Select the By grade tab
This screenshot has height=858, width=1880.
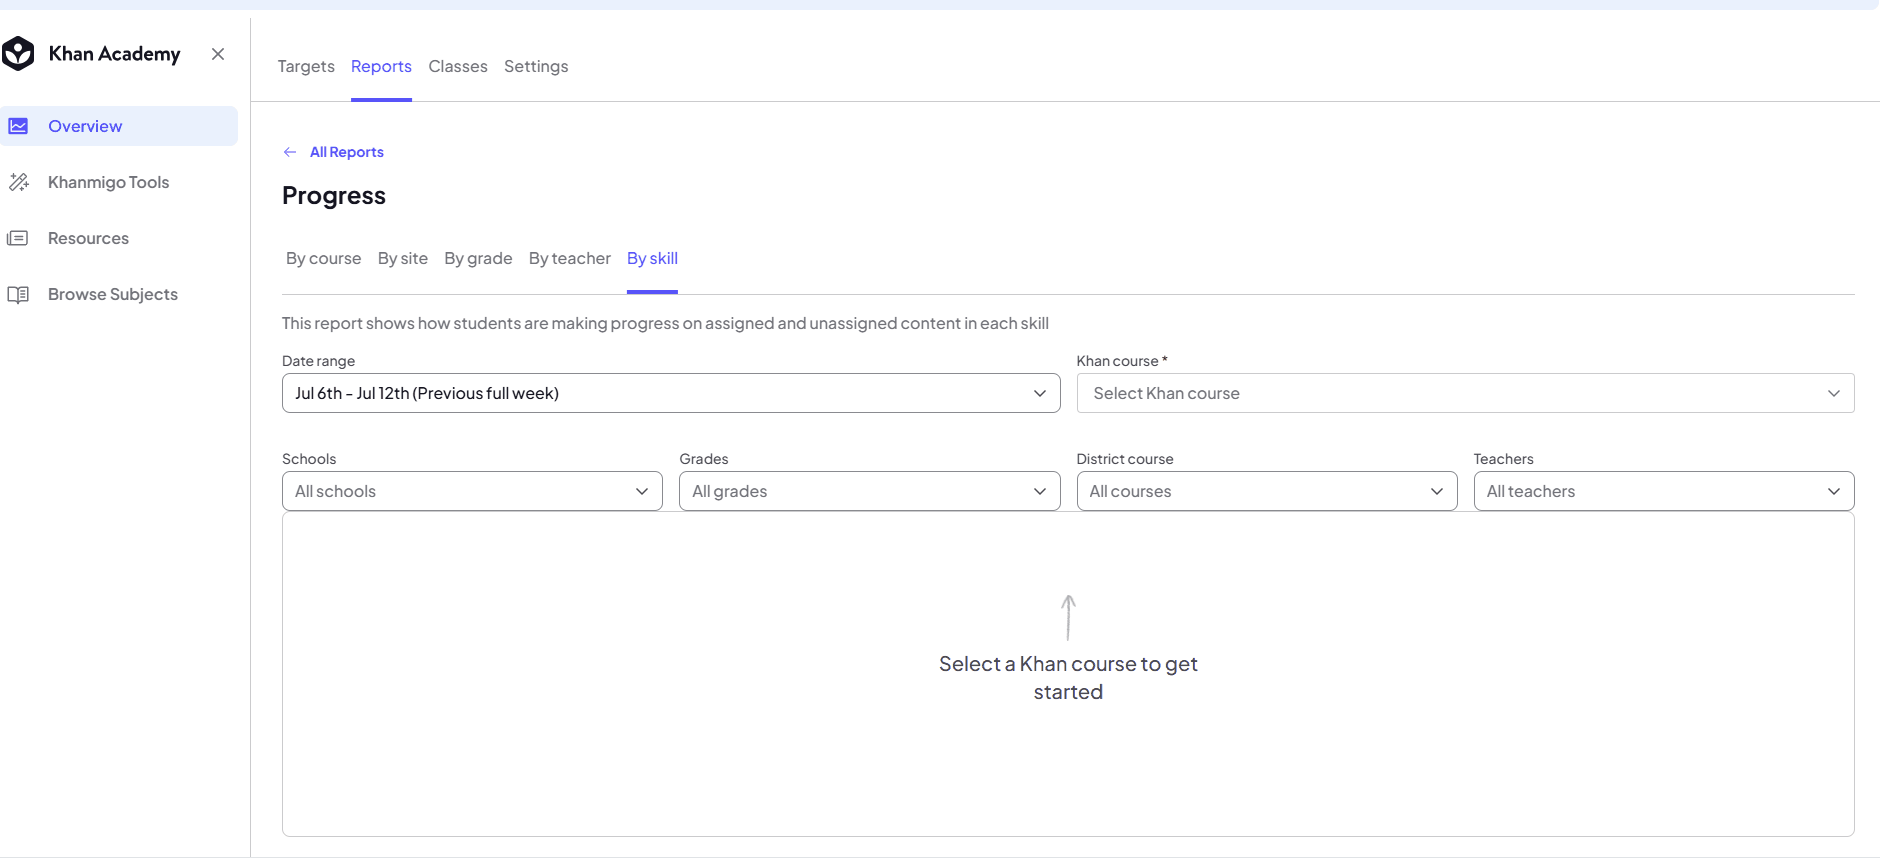point(478,258)
